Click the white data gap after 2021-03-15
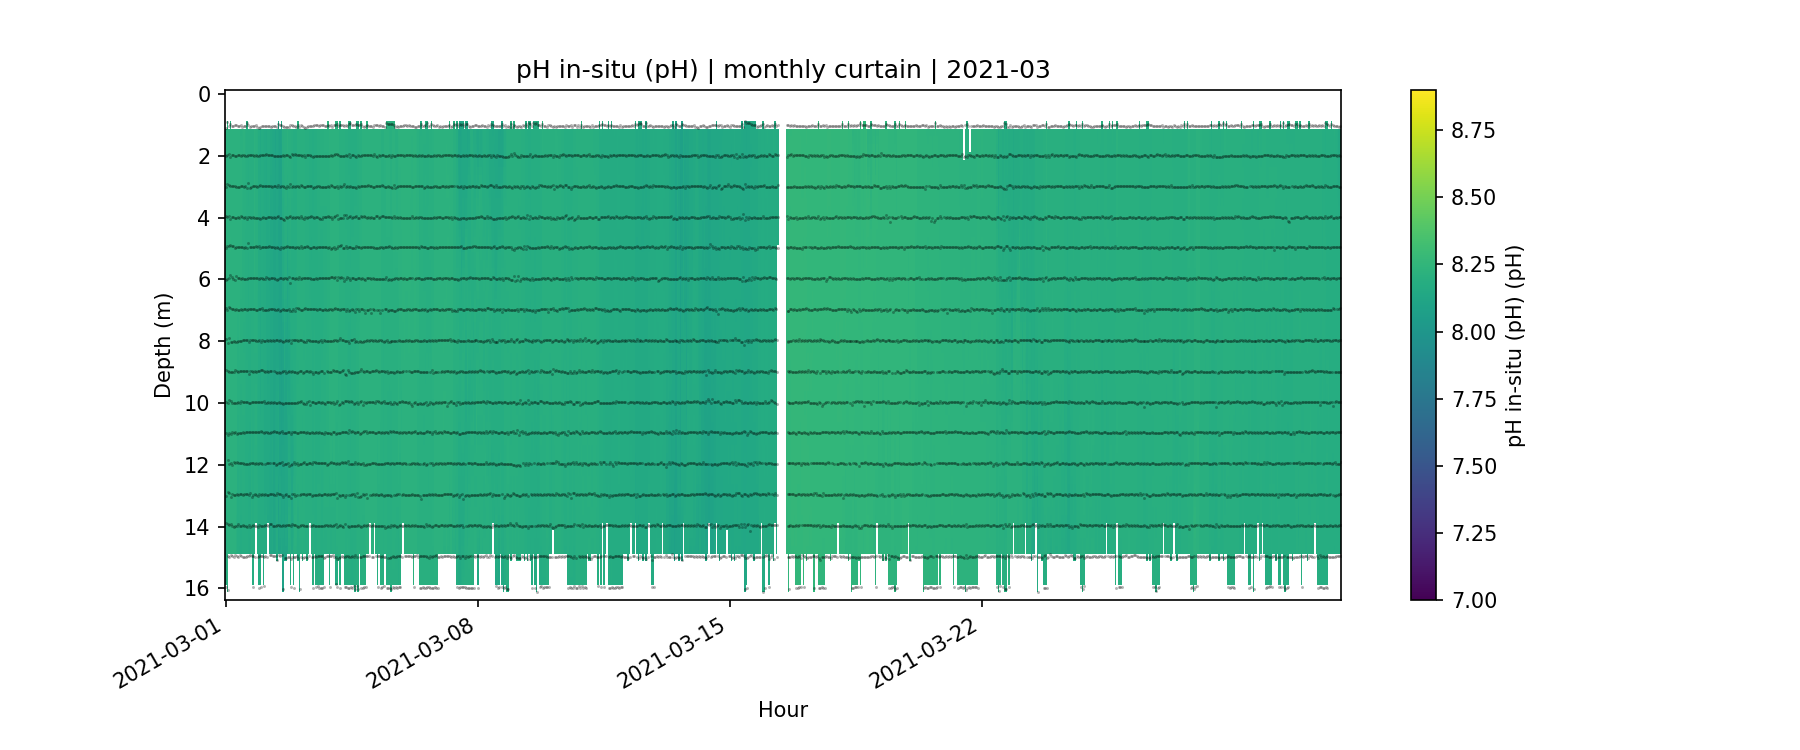Viewport: 1800px width, 750px height. (782, 340)
